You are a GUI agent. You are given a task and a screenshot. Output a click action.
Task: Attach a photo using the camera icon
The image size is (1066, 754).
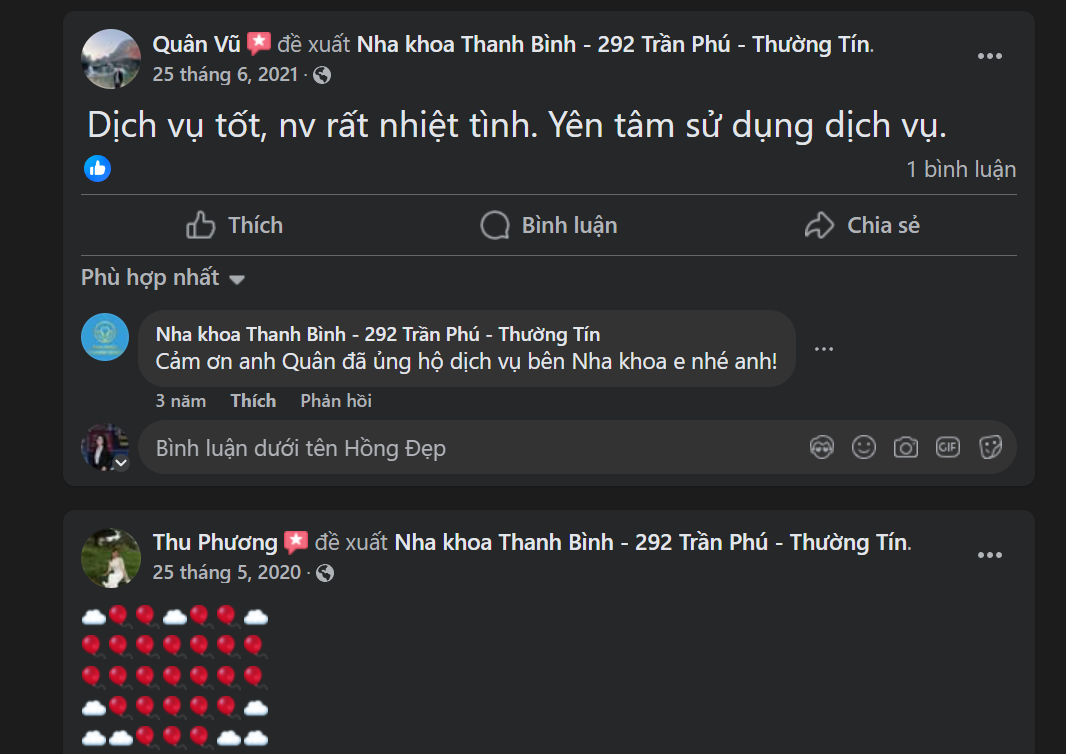pos(906,448)
